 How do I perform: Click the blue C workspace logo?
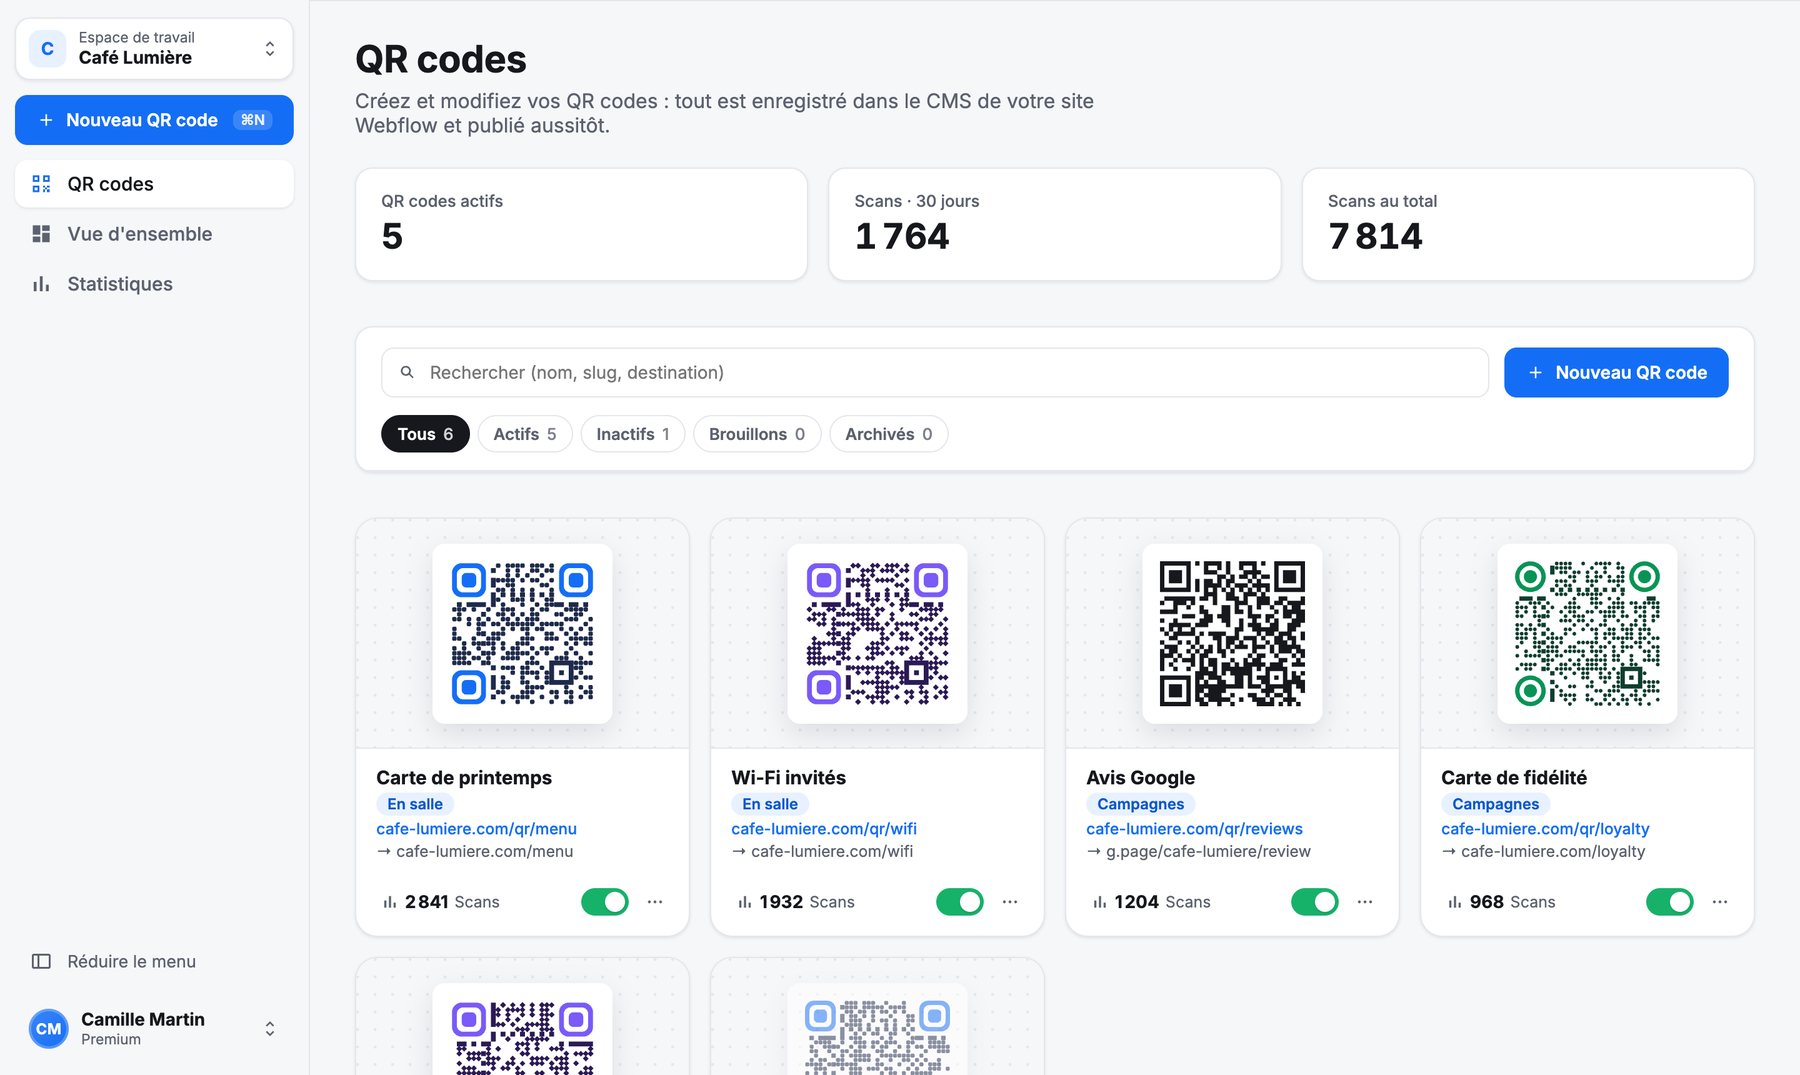point(47,48)
